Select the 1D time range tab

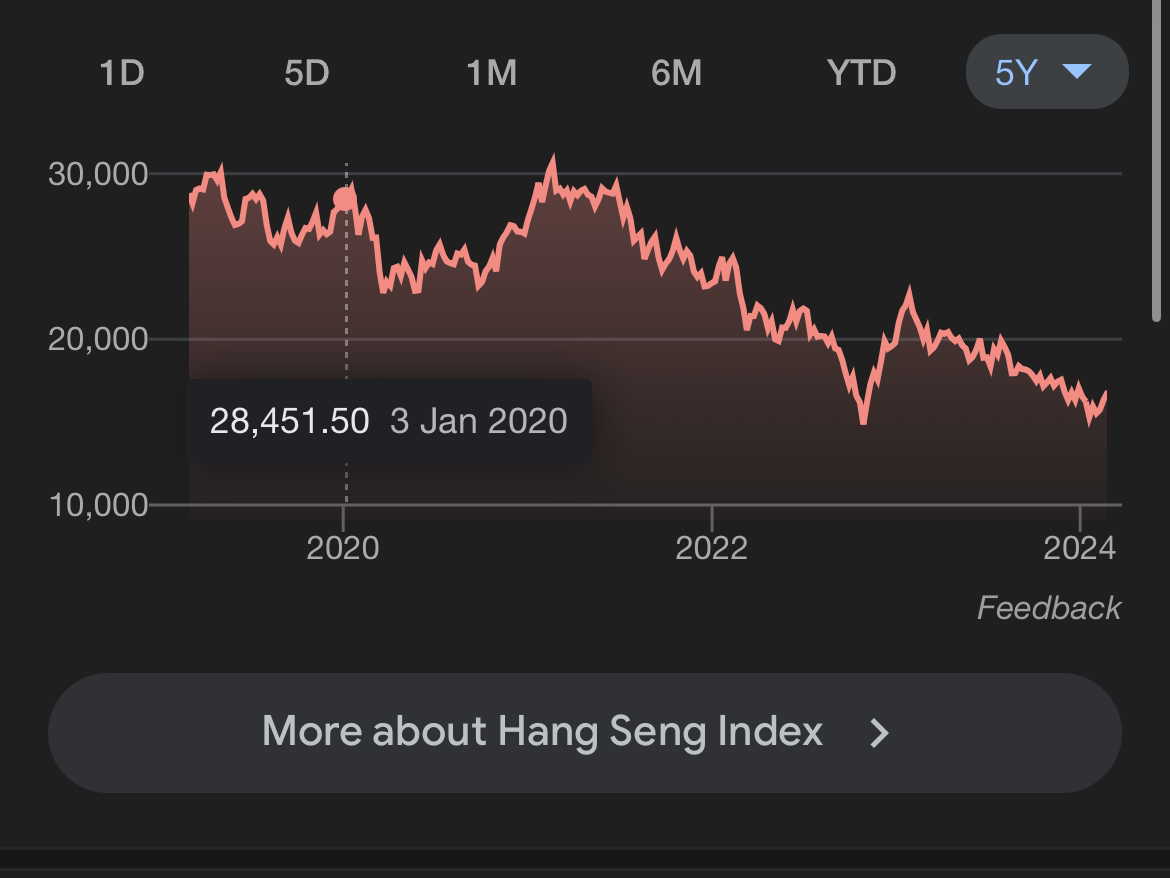point(122,73)
